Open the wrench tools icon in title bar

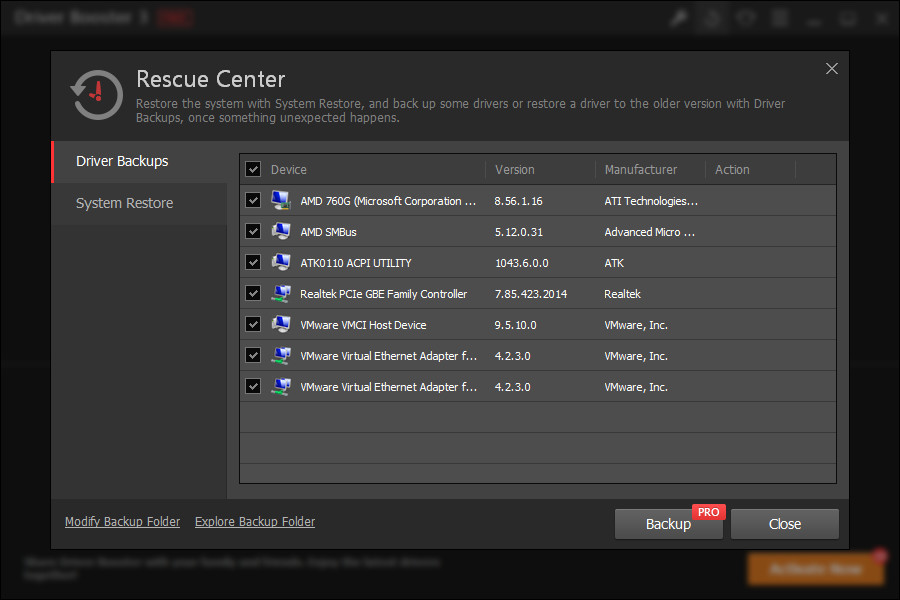coord(679,17)
